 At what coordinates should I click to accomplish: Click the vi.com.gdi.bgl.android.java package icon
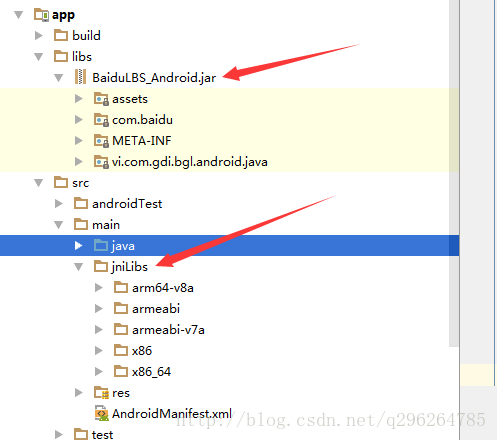click(101, 162)
